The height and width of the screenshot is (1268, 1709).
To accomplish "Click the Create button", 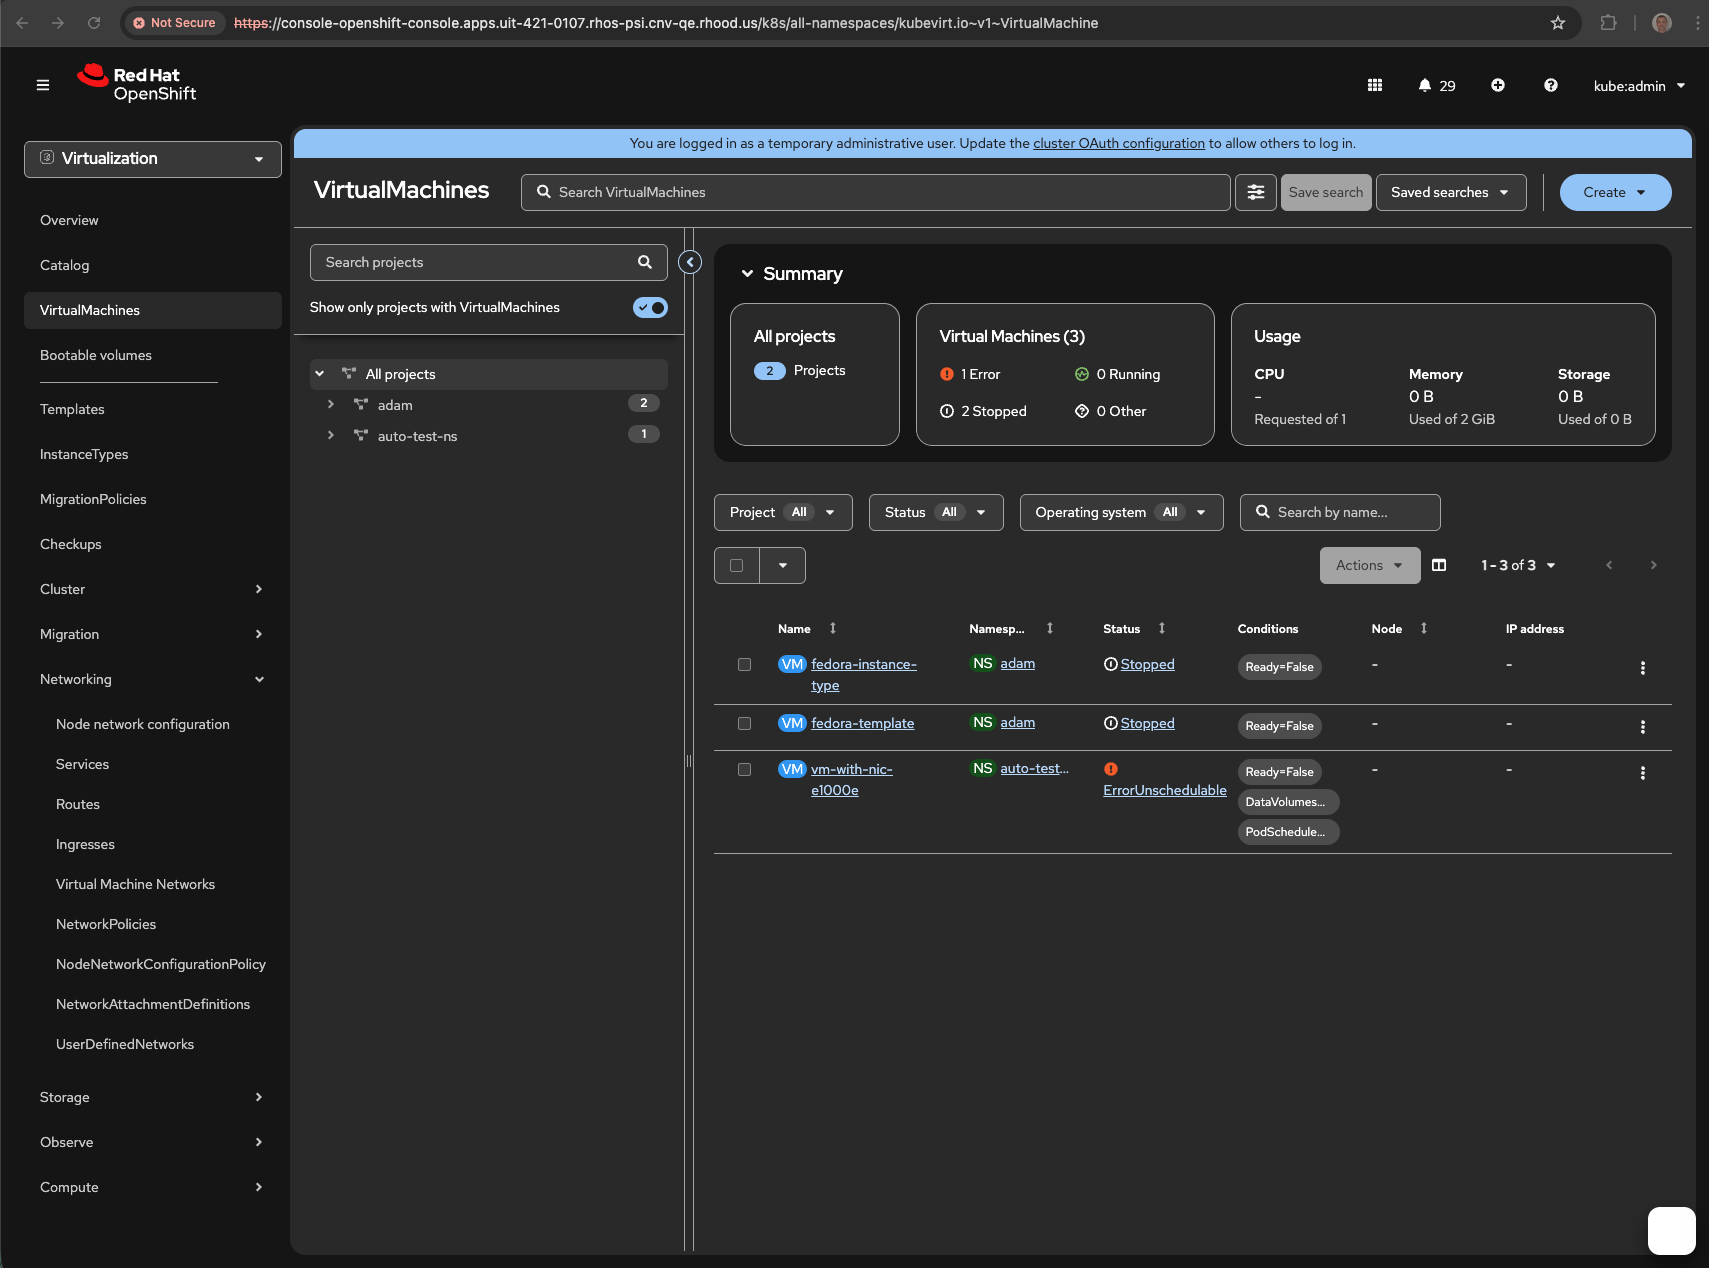I will pos(1614,193).
